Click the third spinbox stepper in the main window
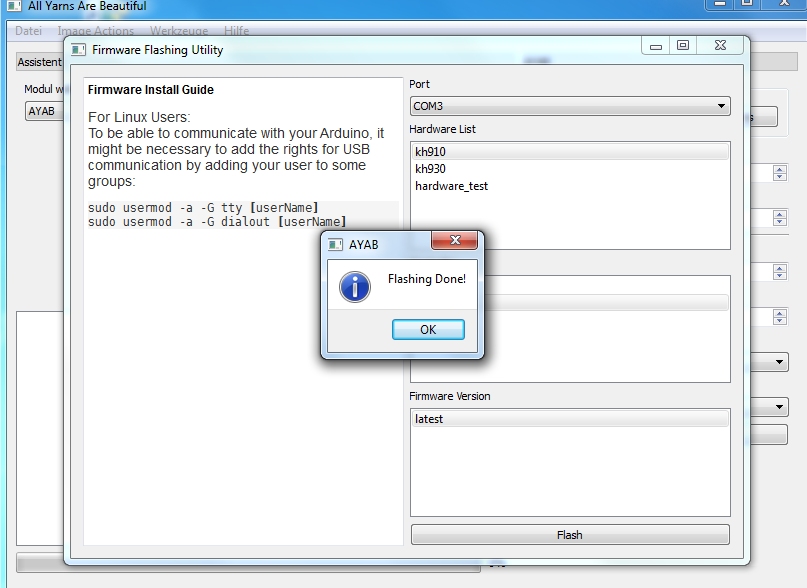Viewport: 807px width, 588px height. (780, 272)
